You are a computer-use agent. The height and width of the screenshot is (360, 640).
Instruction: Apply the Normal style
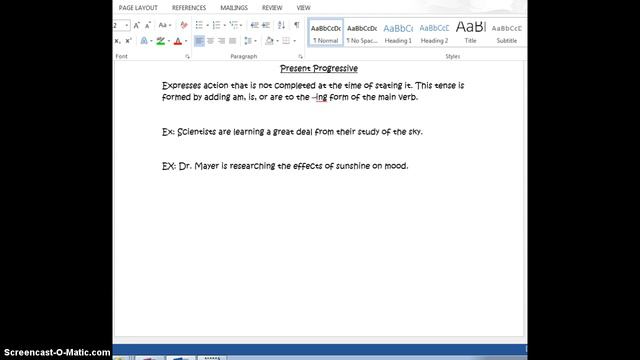pyautogui.click(x=326, y=33)
